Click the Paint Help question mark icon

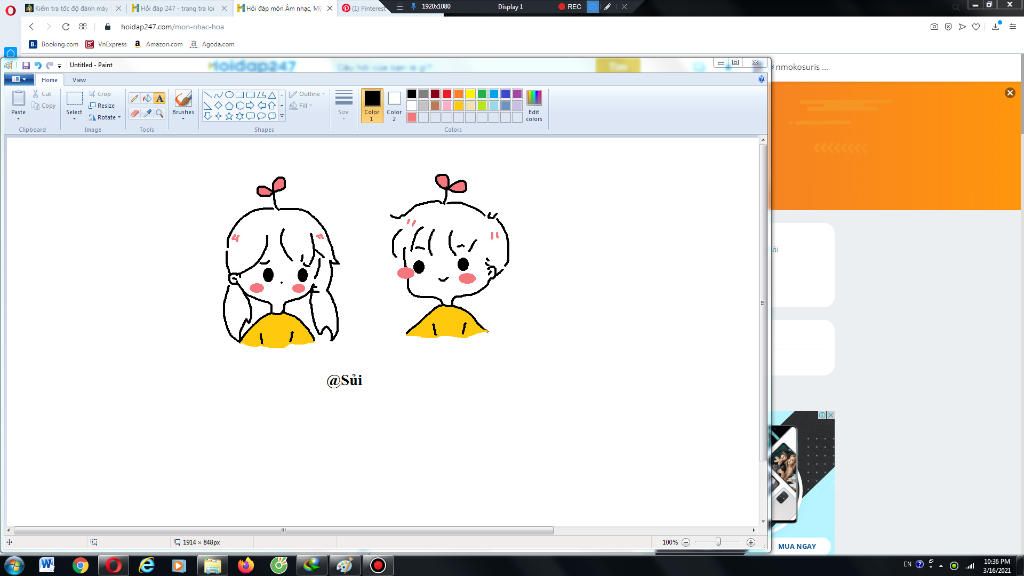[761, 80]
